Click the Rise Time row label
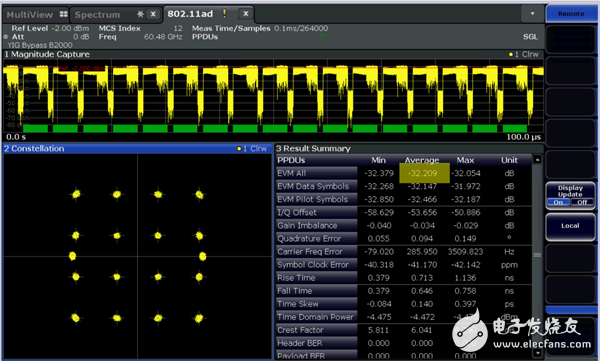Image resolution: width=600 pixels, height=361 pixels. (x=316, y=278)
